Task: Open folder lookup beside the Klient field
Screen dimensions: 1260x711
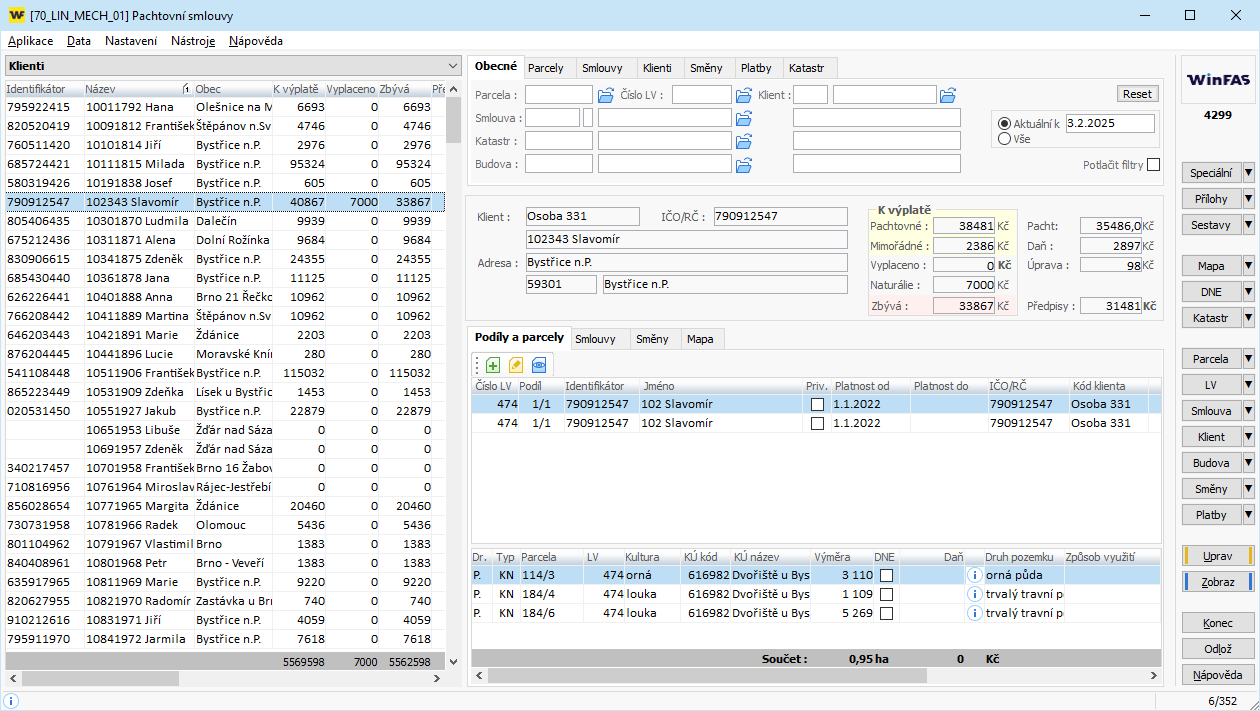Action: [948, 95]
